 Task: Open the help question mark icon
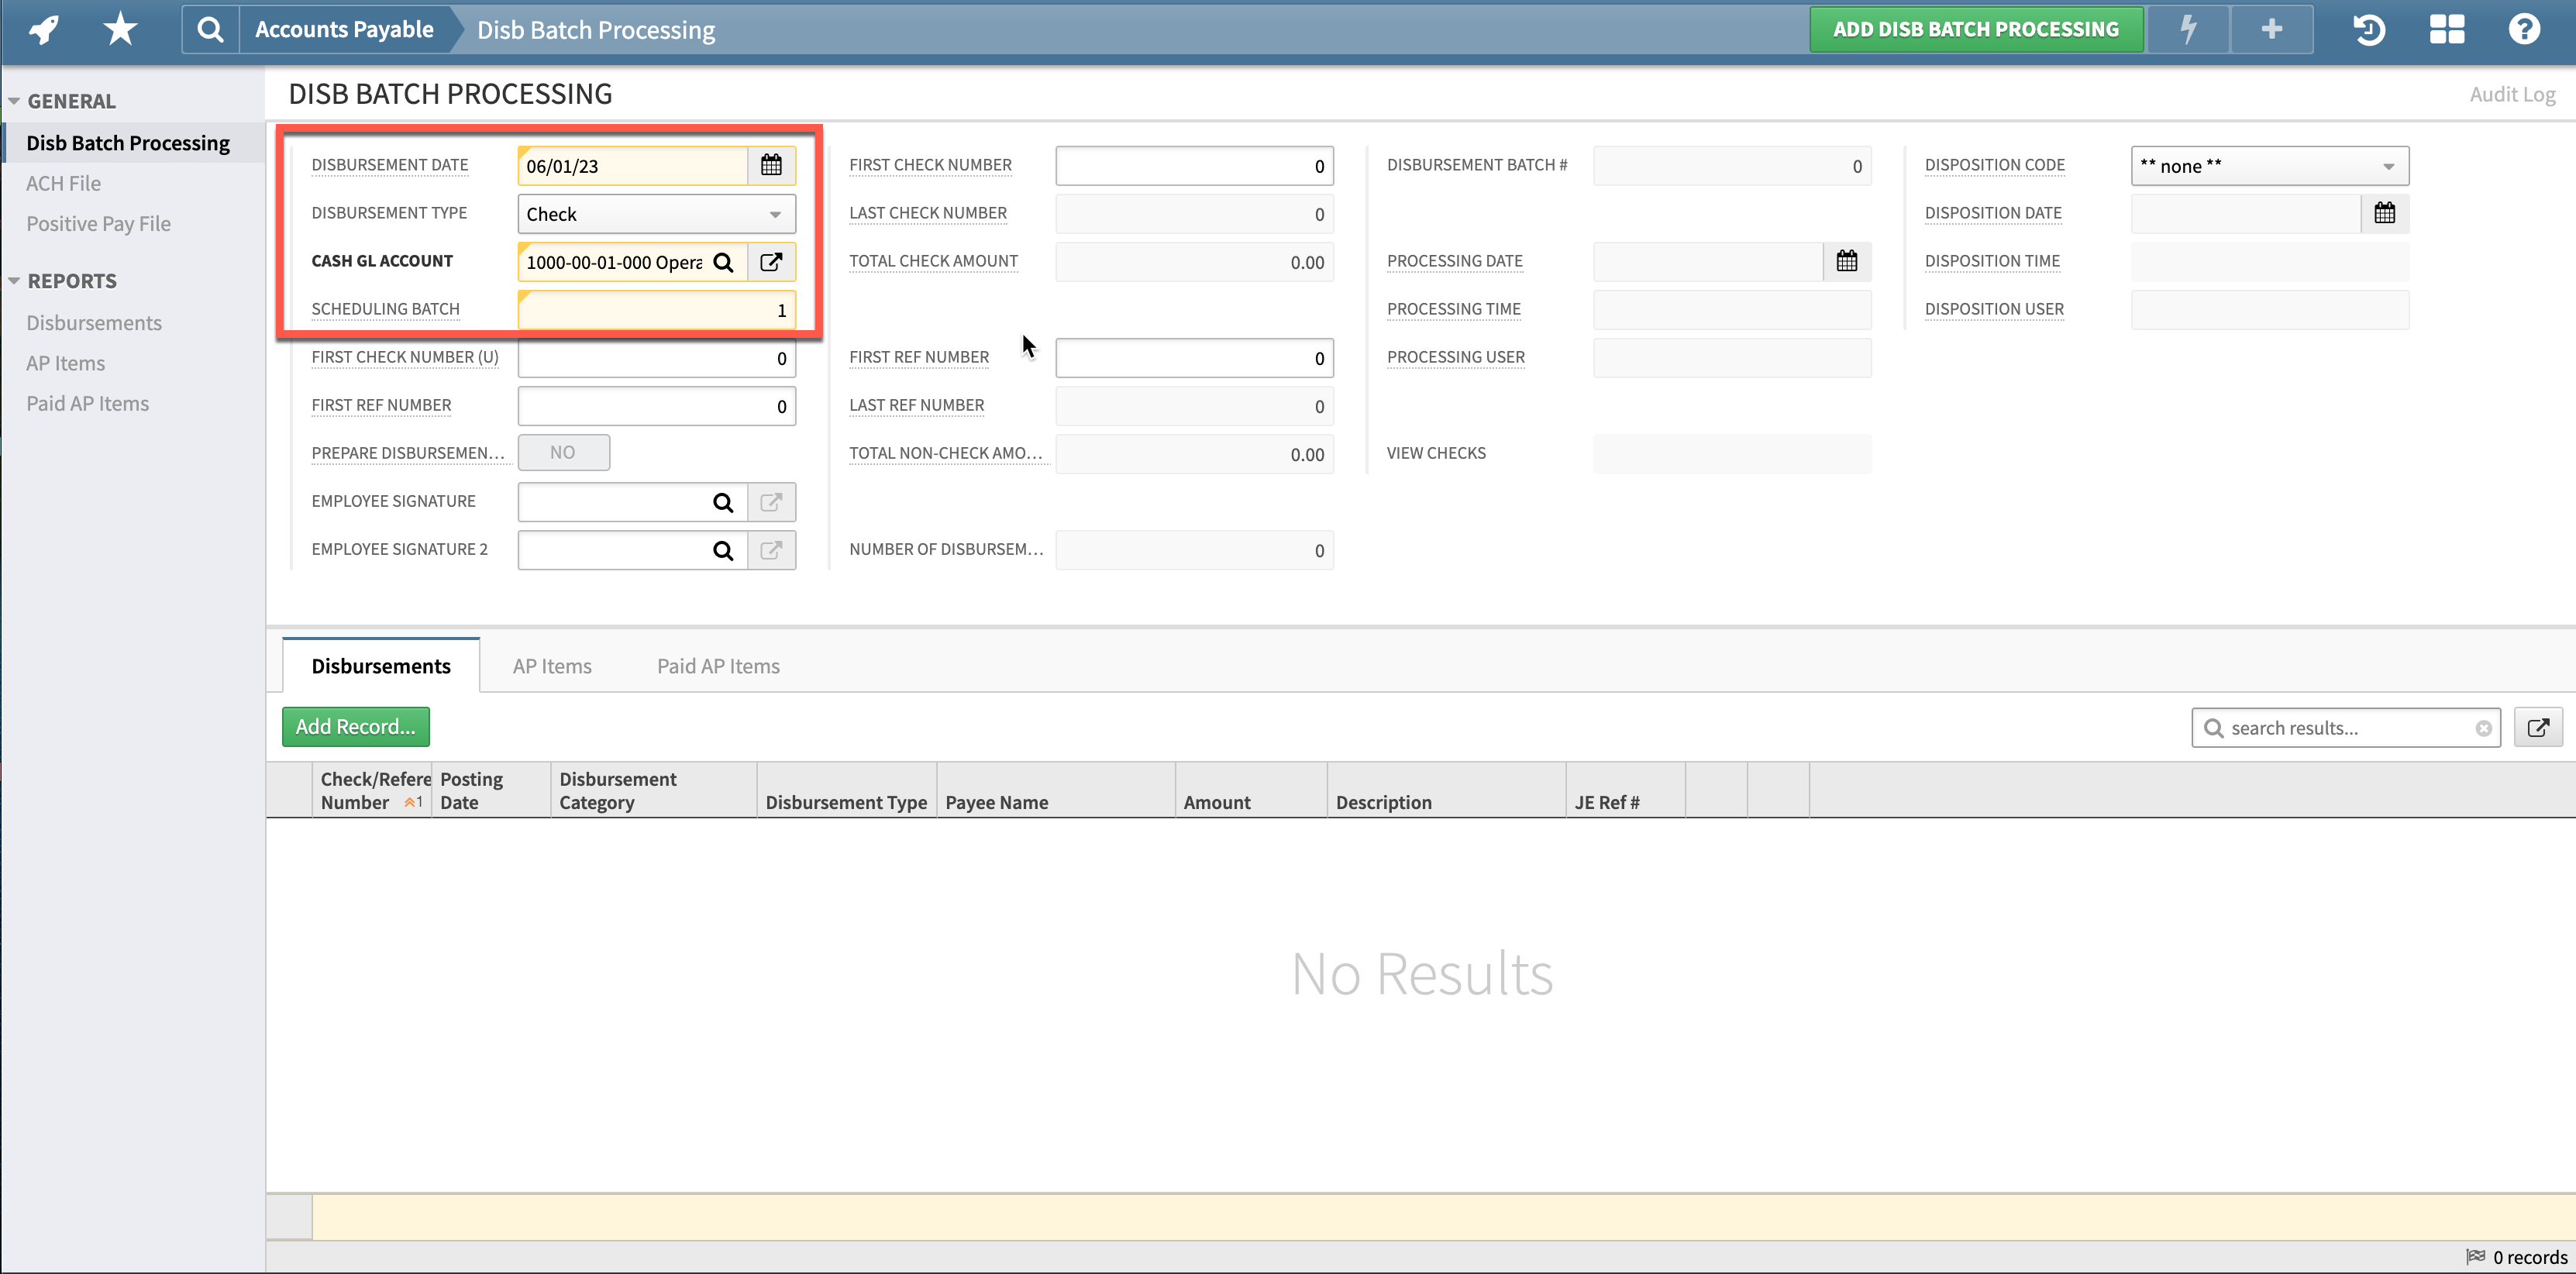[x=2524, y=29]
